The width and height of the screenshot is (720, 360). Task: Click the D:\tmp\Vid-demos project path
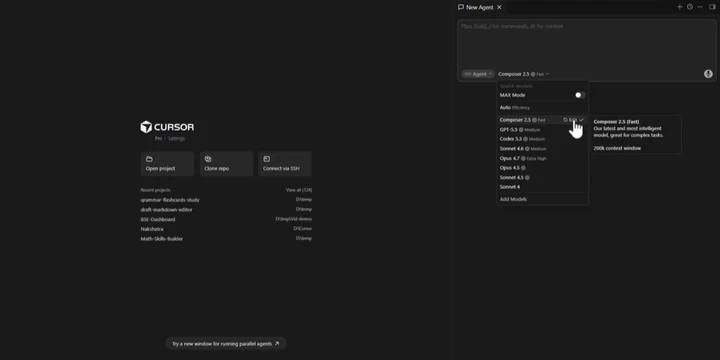coord(293,219)
